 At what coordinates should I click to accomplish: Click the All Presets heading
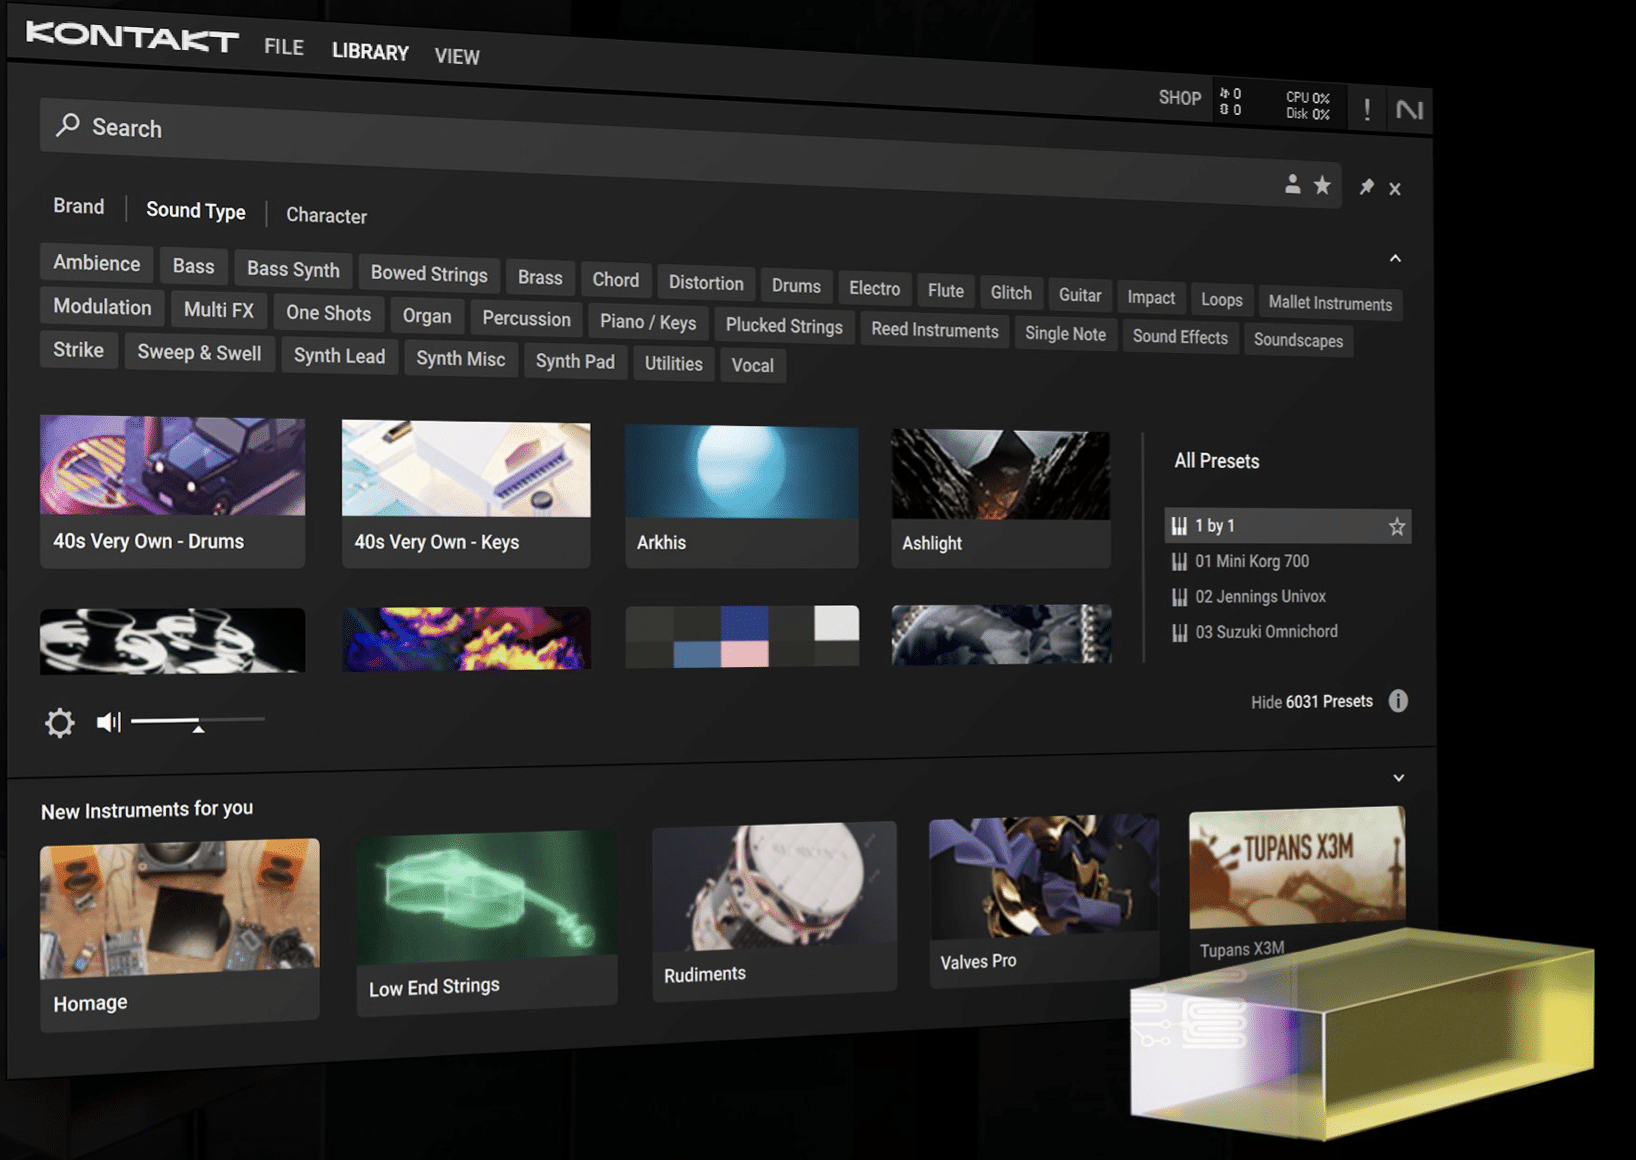tap(1216, 461)
